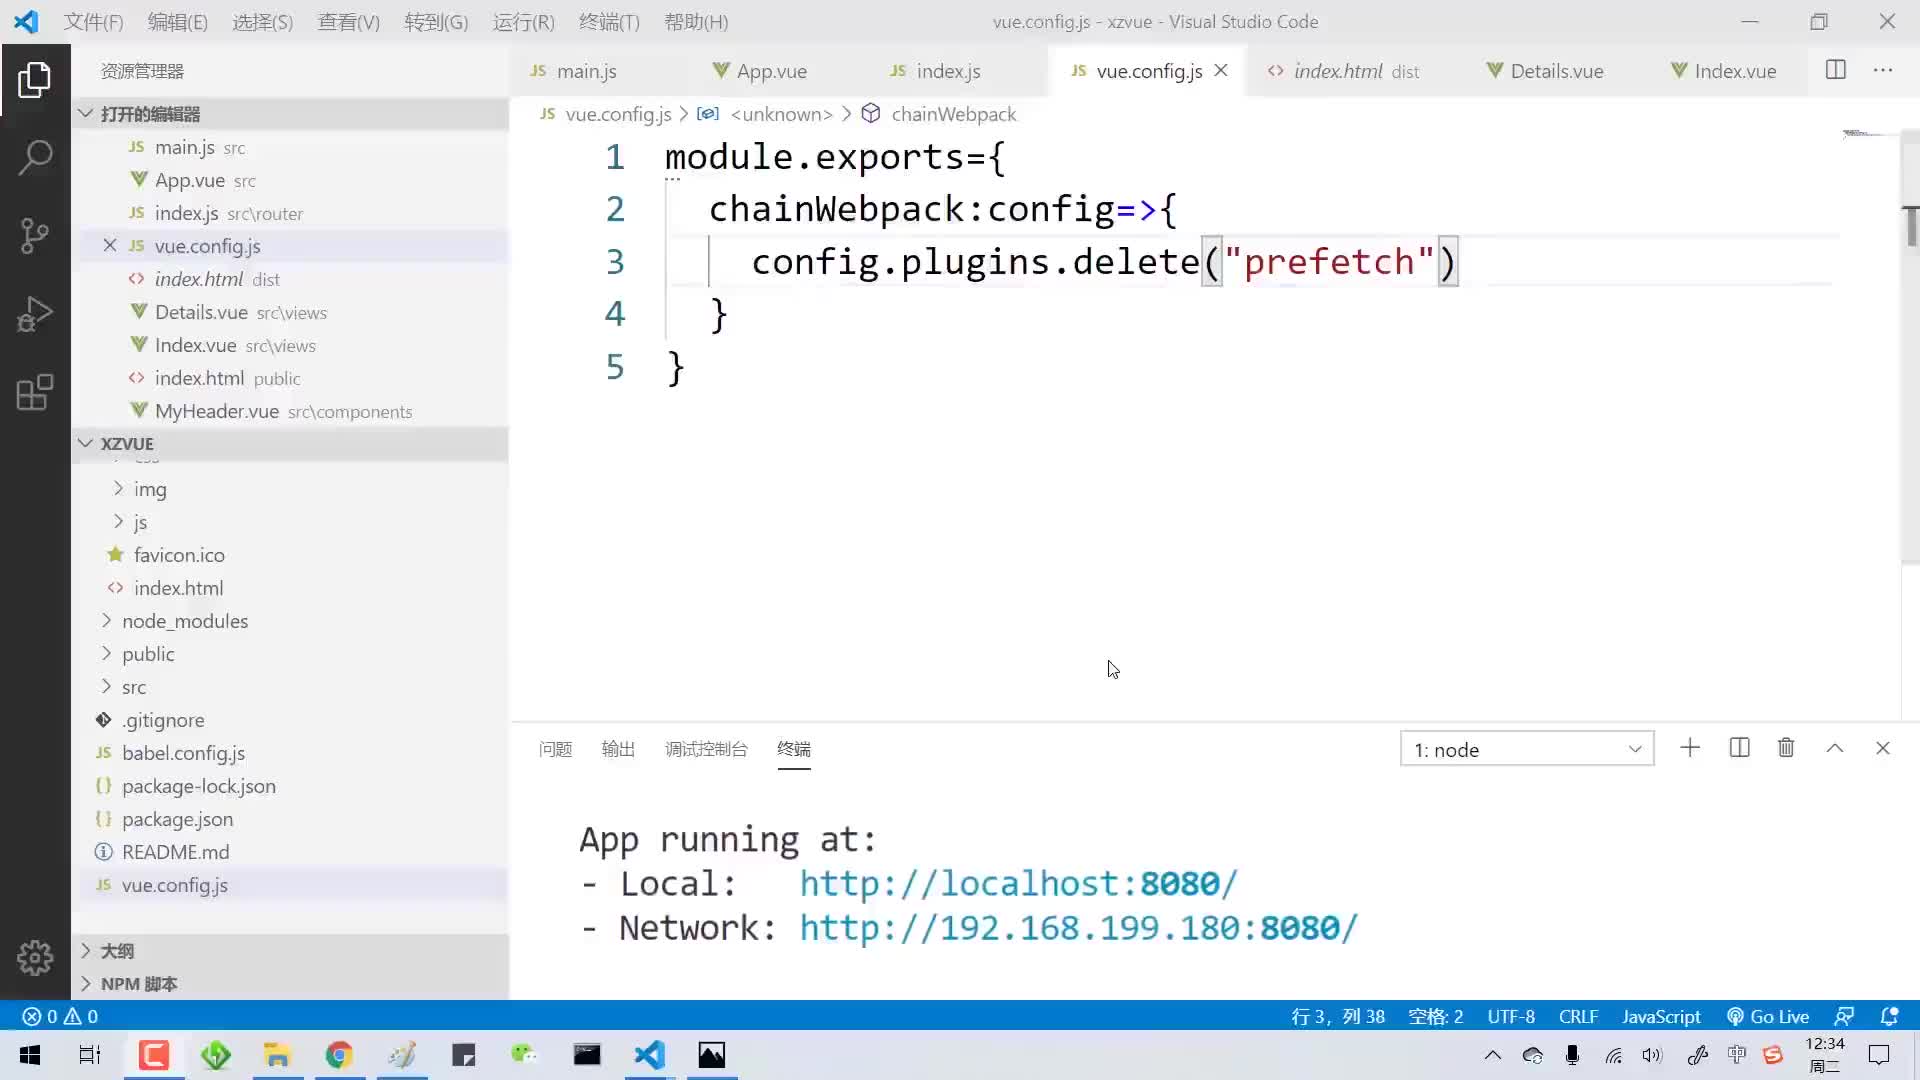Open the Extensions view icon
The image size is (1920, 1080).
coord(35,392)
